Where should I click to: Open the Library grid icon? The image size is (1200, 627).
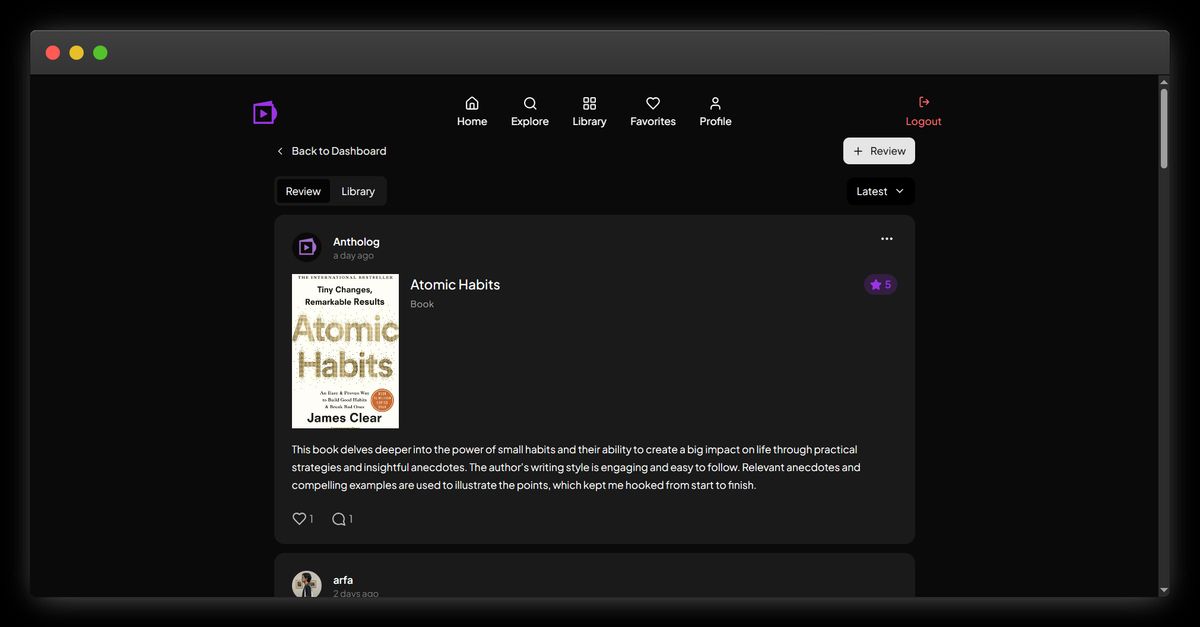pyautogui.click(x=589, y=104)
